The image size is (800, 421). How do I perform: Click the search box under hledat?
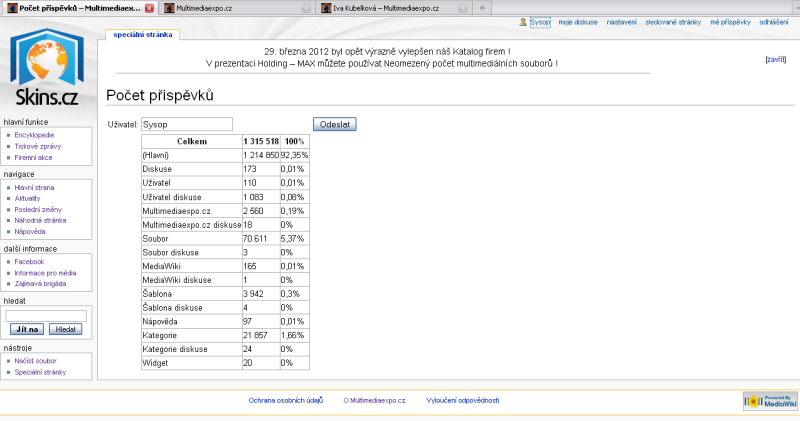(x=46, y=315)
